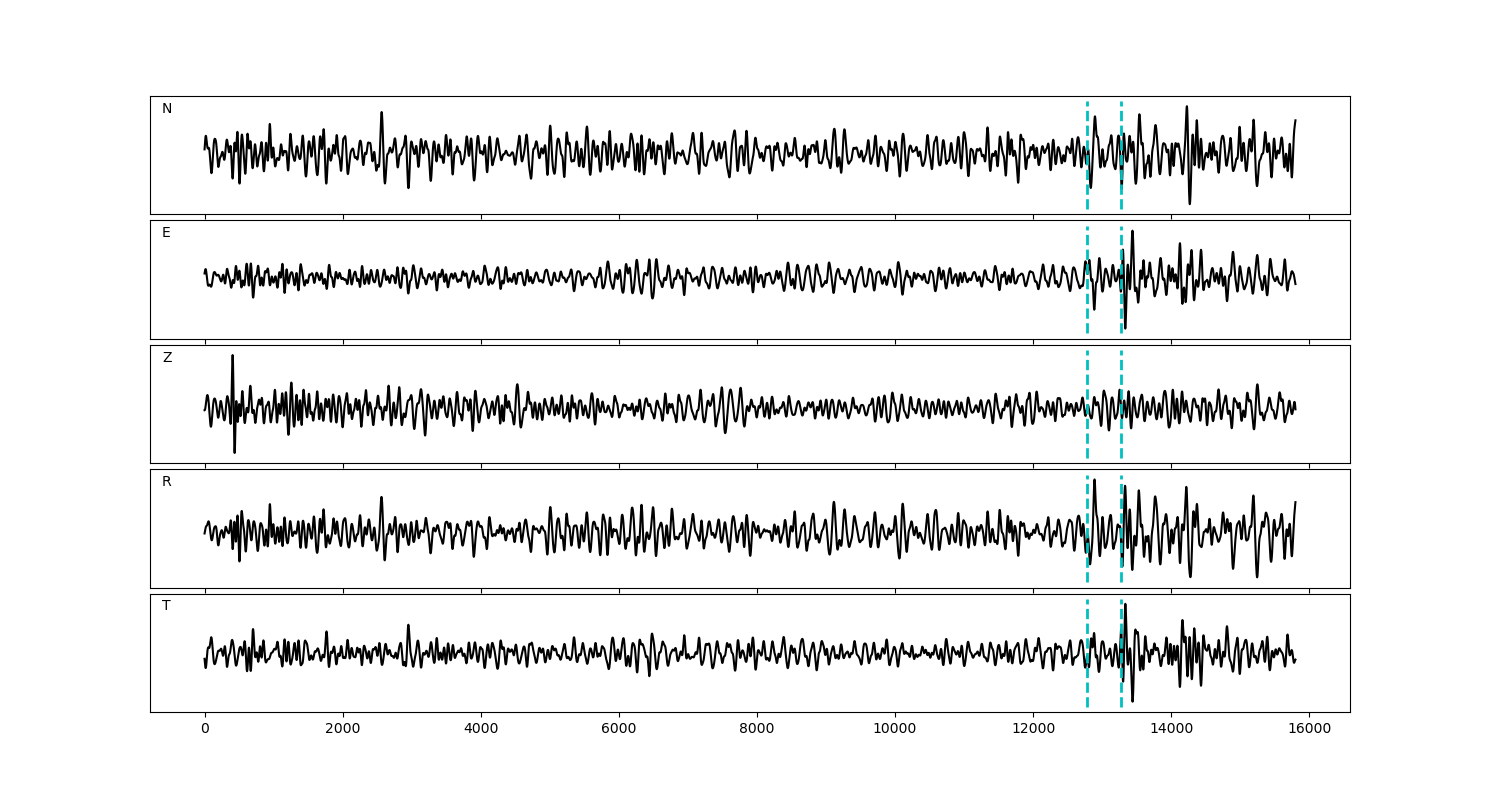Click the x-axis tick label 12000

(1033, 729)
